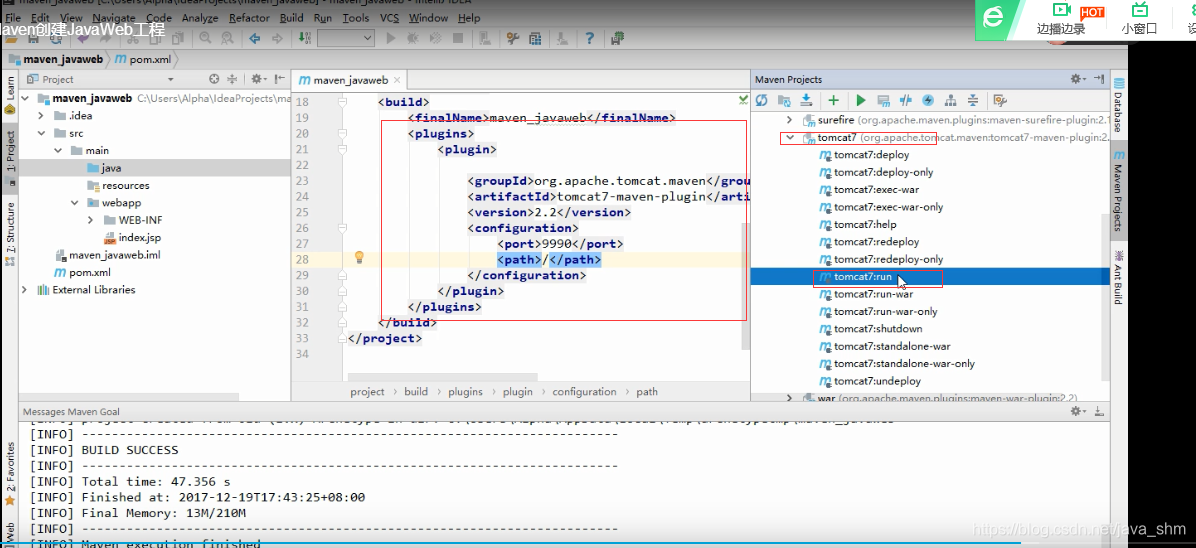The width and height of the screenshot is (1196, 548).
Task: Open the Refactor menu
Action: pos(249,18)
